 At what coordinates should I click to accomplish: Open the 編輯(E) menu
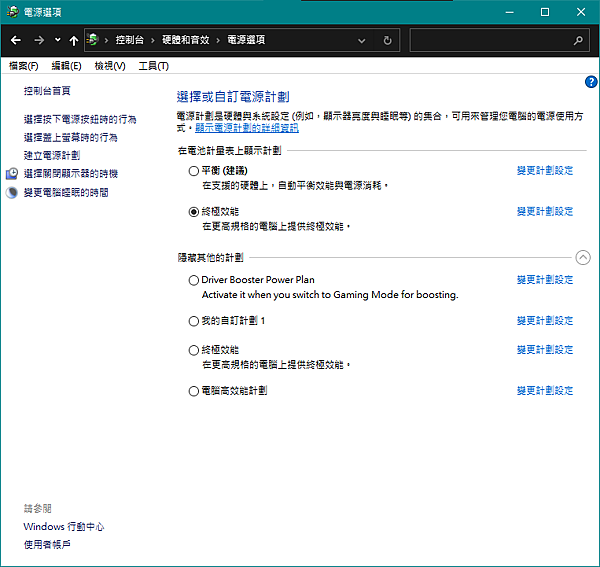(66, 66)
